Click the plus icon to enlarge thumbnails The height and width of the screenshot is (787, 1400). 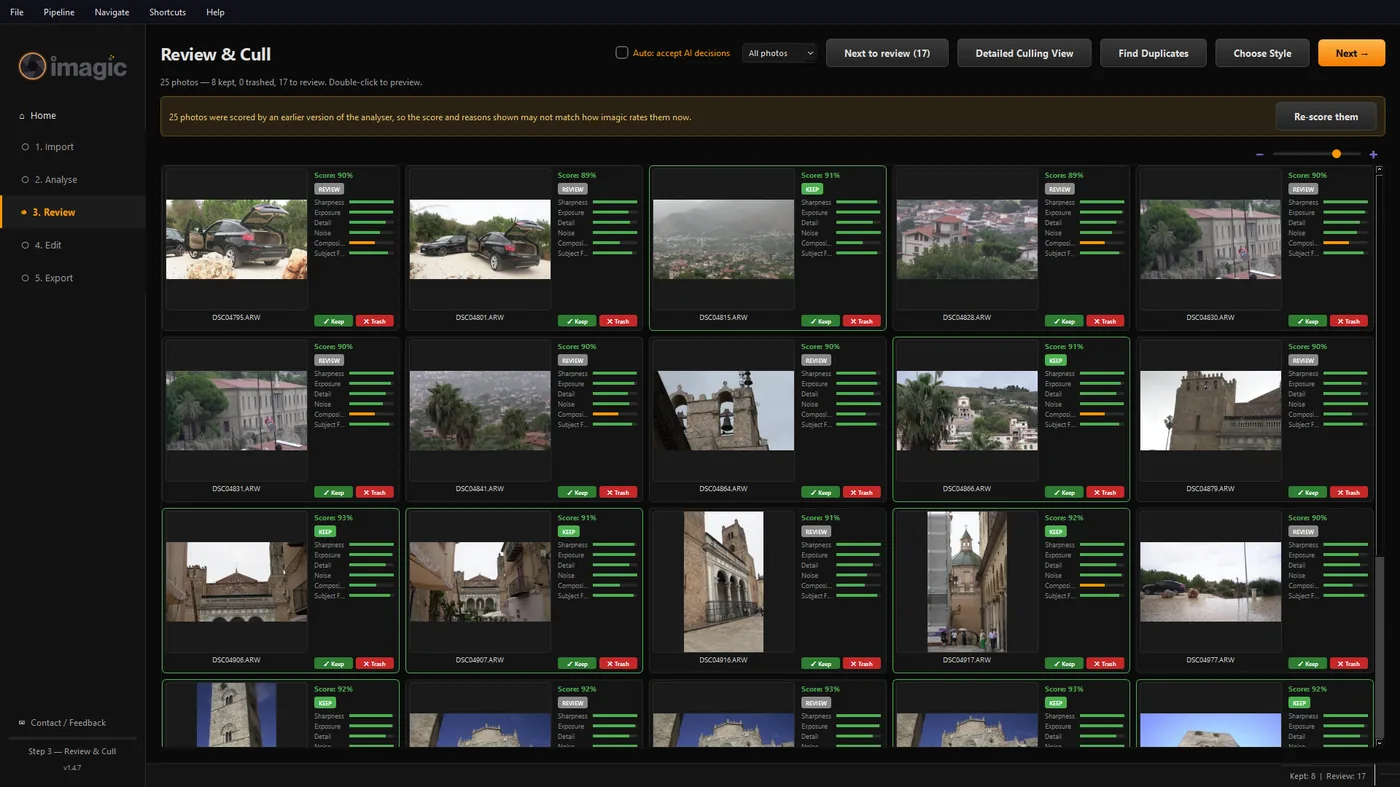pos(1373,154)
